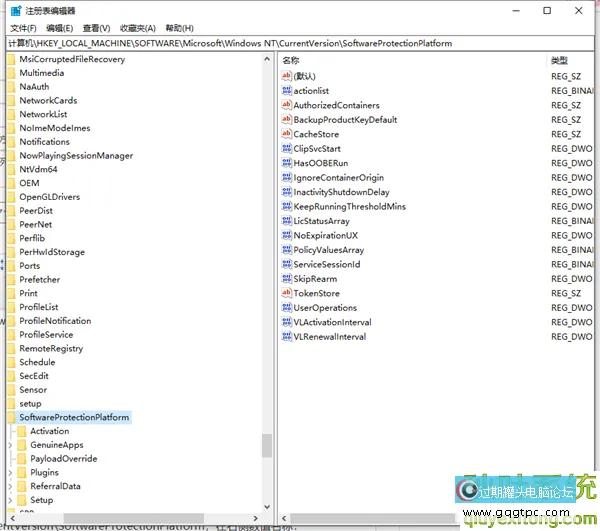The width and height of the screenshot is (600, 531).
Task: Click the VLRenewalInterval DWORD icon
Action: point(287,337)
